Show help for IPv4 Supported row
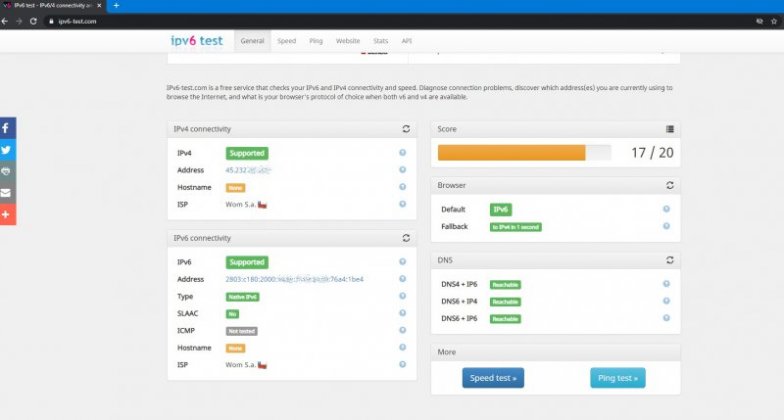This screenshot has width=784, height=420. (x=402, y=152)
